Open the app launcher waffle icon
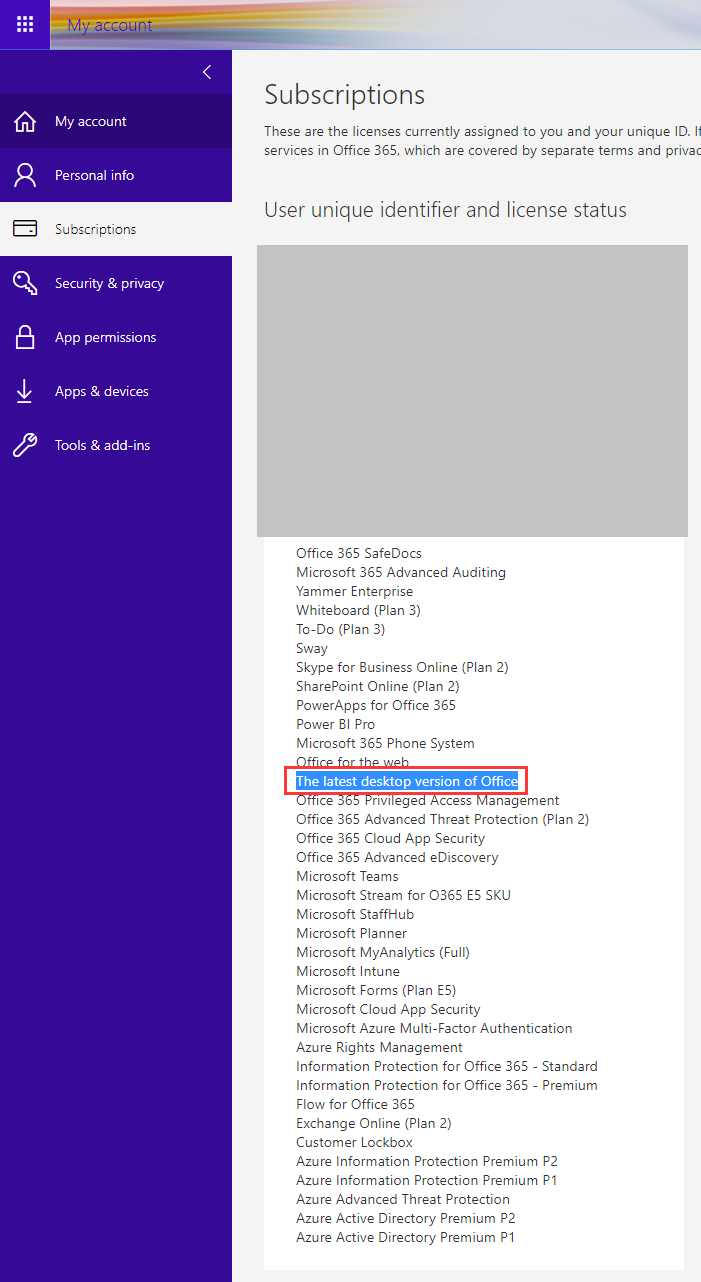Image resolution: width=701 pixels, height=1282 pixels. (x=25, y=24)
